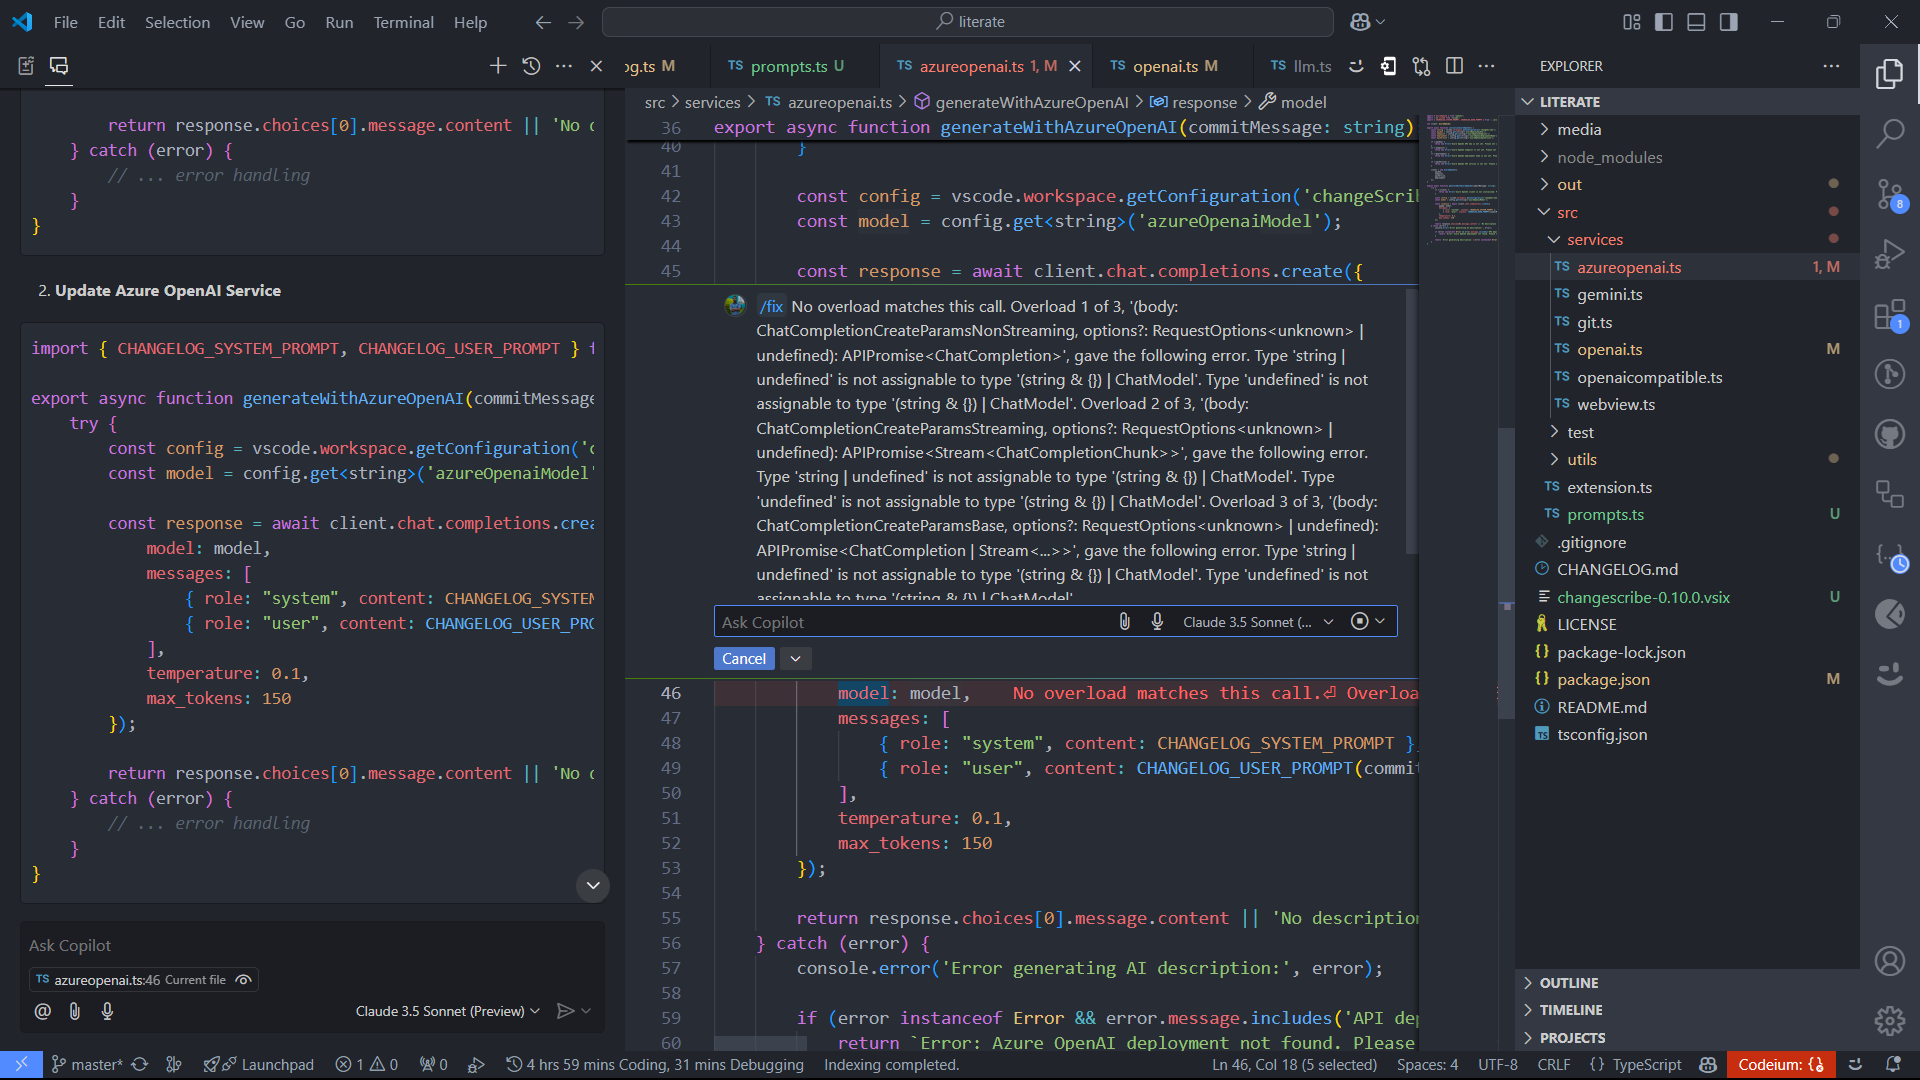This screenshot has width=1920, height=1080.
Task: Open the Source Control view icon
Action: pyautogui.click(x=1889, y=194)
